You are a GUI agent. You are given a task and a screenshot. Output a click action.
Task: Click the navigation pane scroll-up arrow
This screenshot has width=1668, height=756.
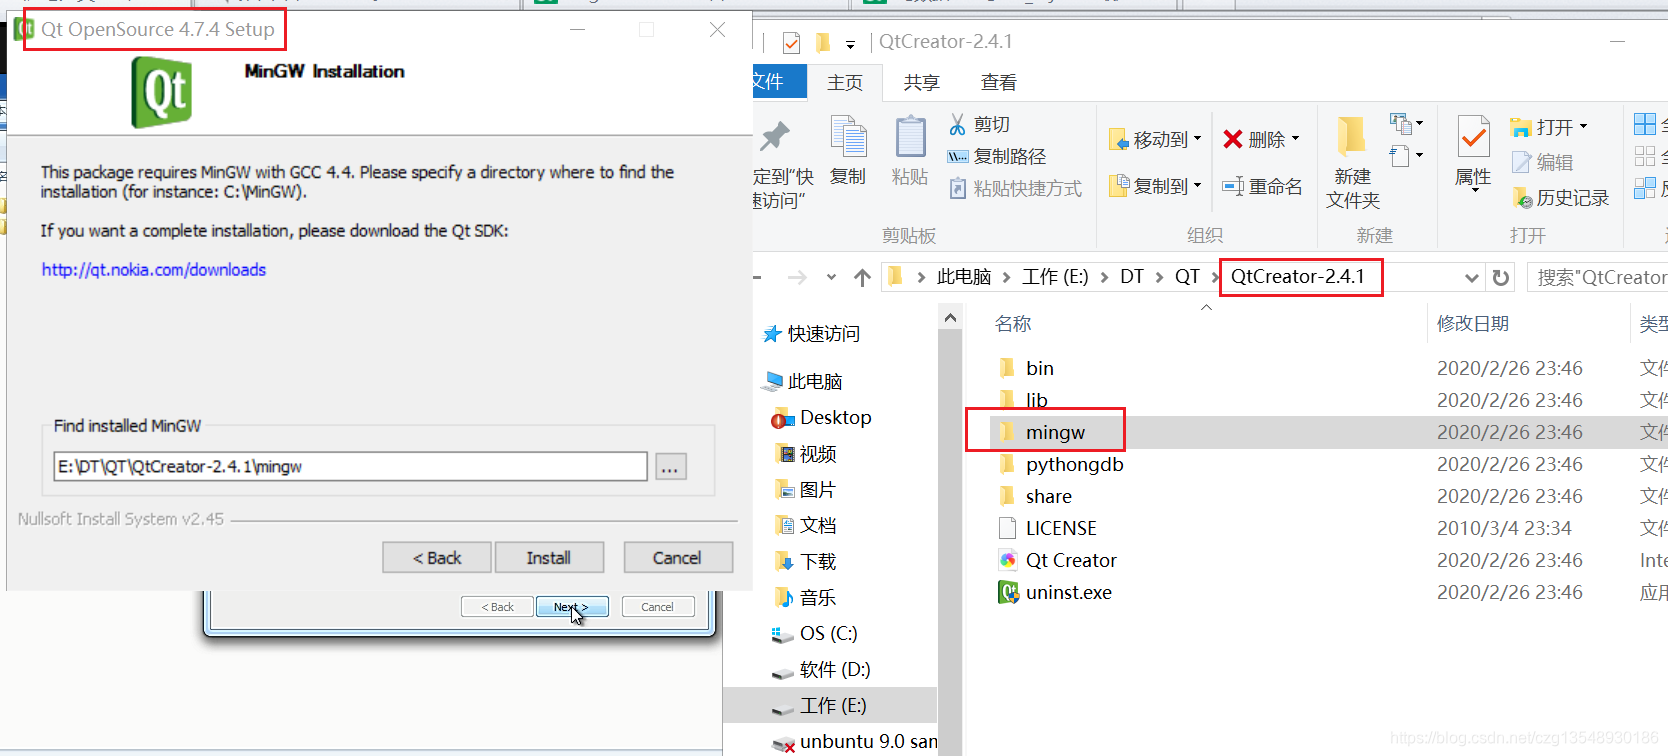coord(950,318)
